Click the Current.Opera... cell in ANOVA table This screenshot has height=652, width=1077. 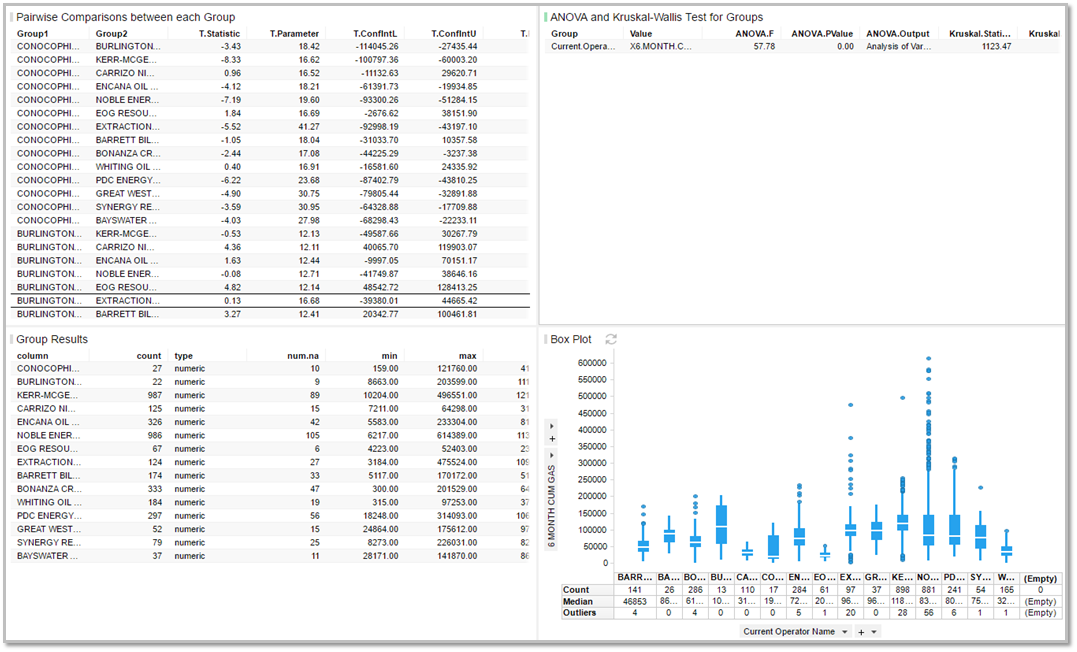583,47
